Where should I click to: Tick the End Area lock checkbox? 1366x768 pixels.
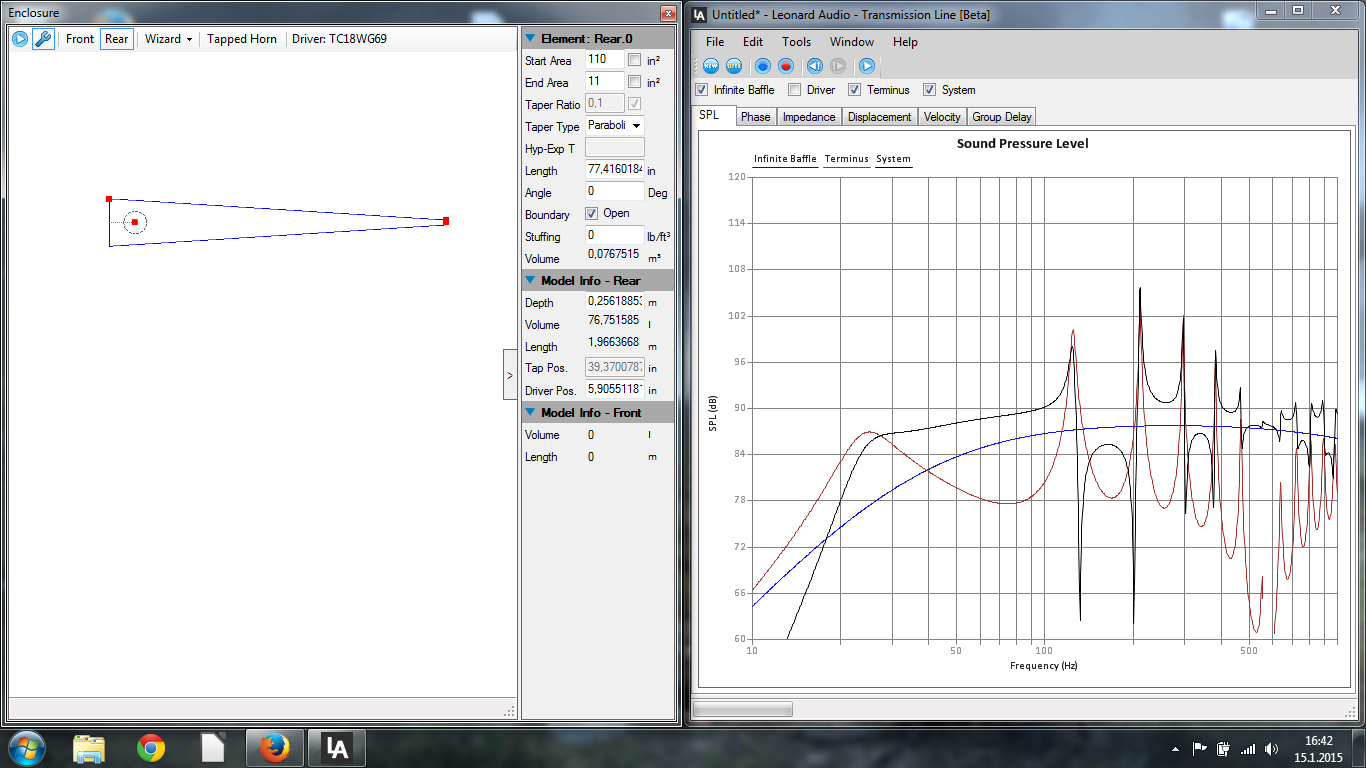[x=634, y=82]
